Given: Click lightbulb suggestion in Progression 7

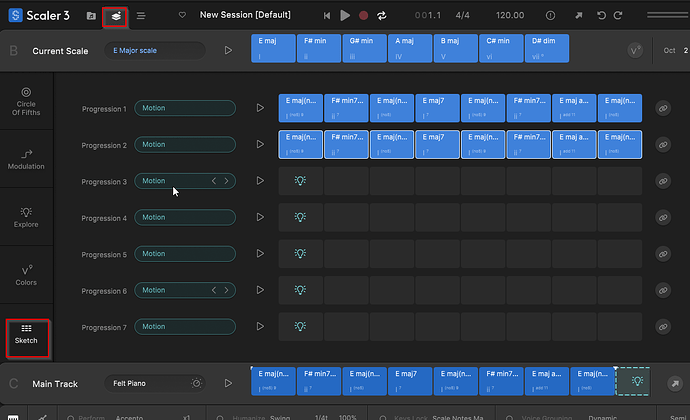Looking at the screenshot, I should tap(300, 326).
